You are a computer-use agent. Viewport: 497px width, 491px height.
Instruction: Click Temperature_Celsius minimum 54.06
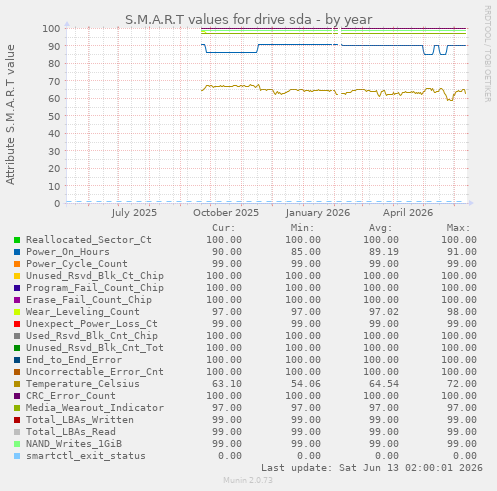(x=306, y=384)
